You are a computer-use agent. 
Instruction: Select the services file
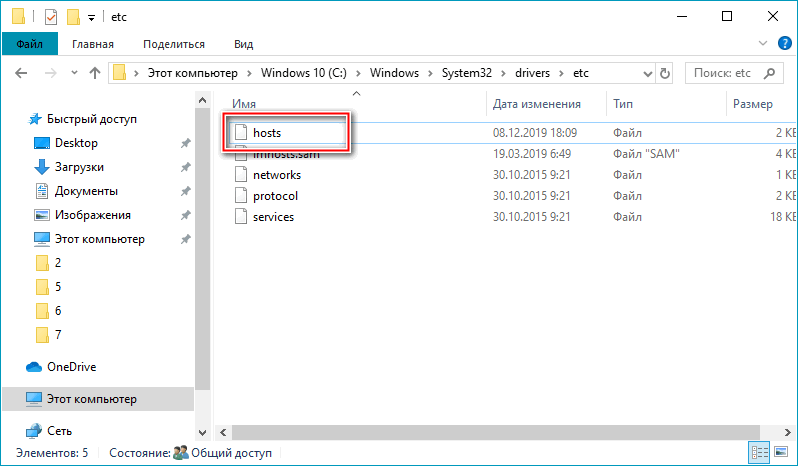(273, 217)
